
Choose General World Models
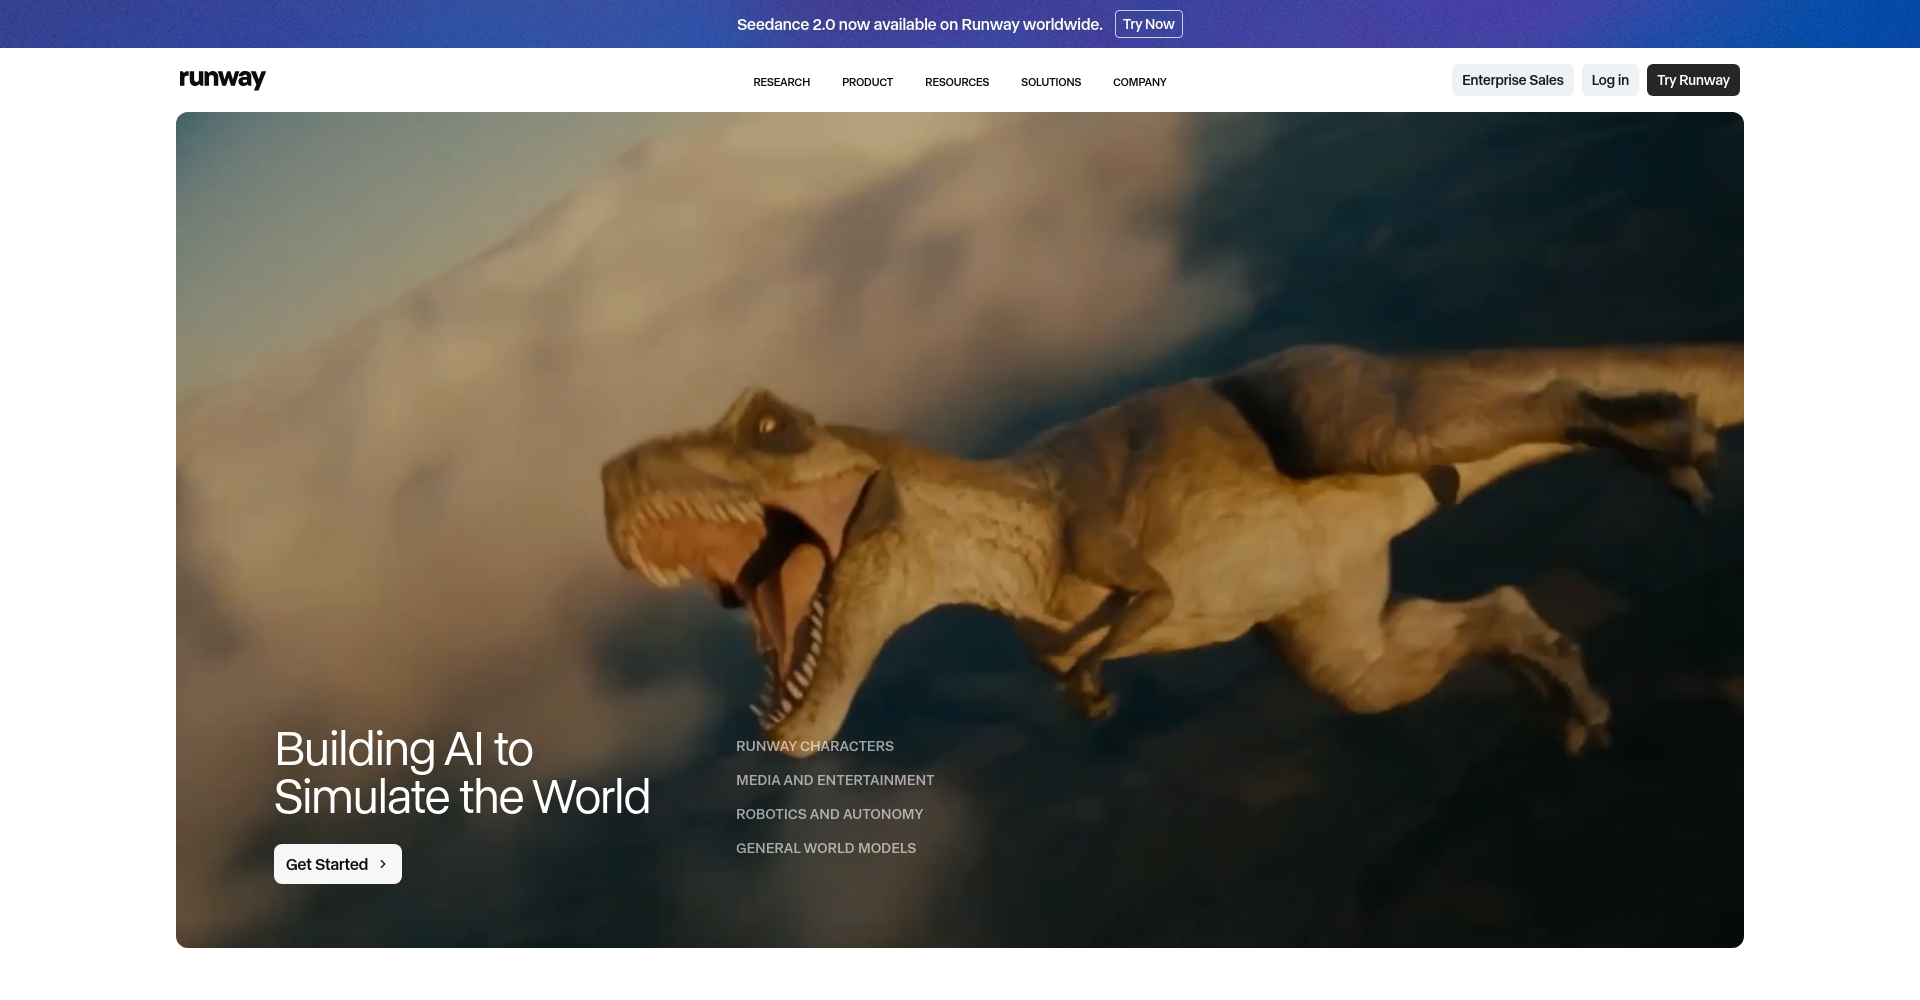click(x=825, y=848)
